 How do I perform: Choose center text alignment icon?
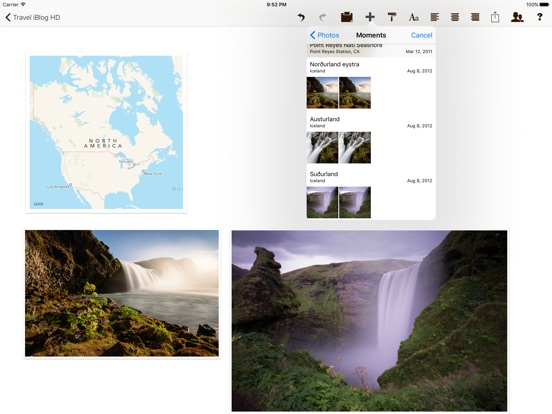tap(455, 17)
